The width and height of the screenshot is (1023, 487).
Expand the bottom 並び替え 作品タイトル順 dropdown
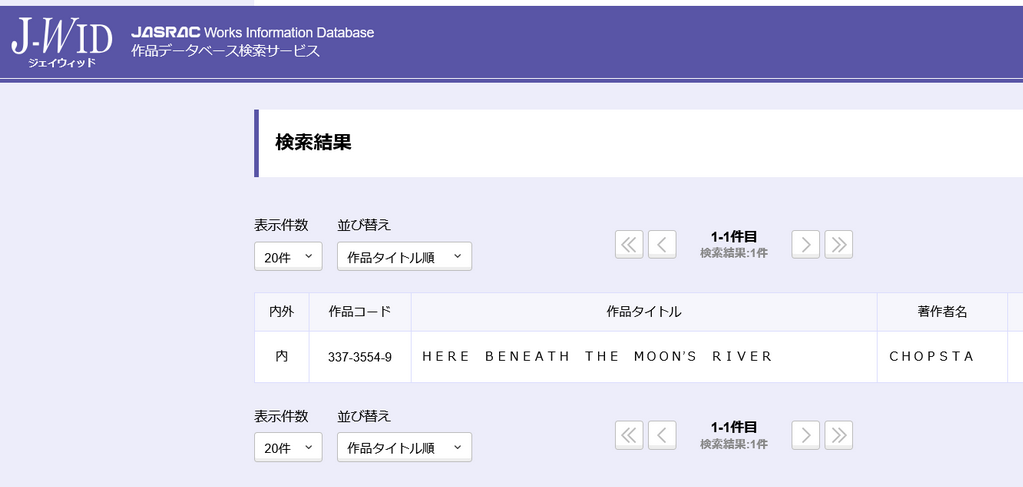click(x=404, y=448)
